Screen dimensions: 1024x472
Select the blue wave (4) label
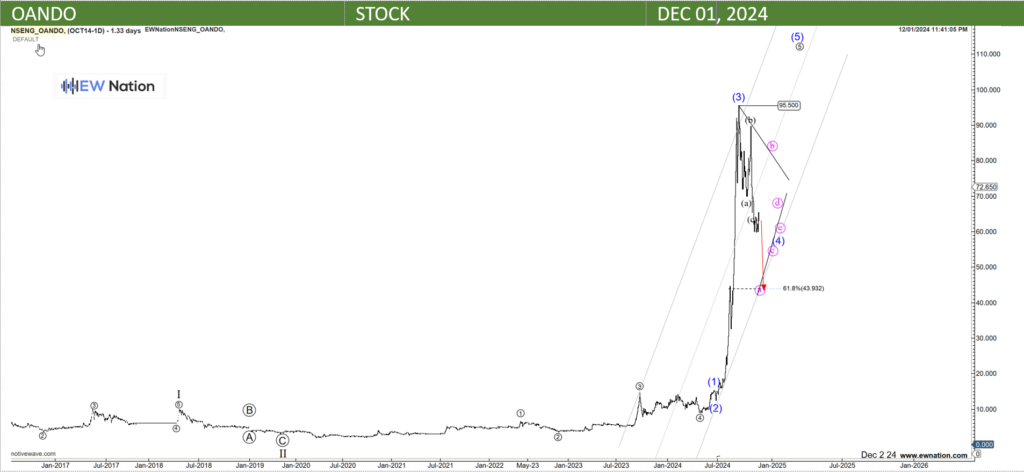click(x=778, y=241)
